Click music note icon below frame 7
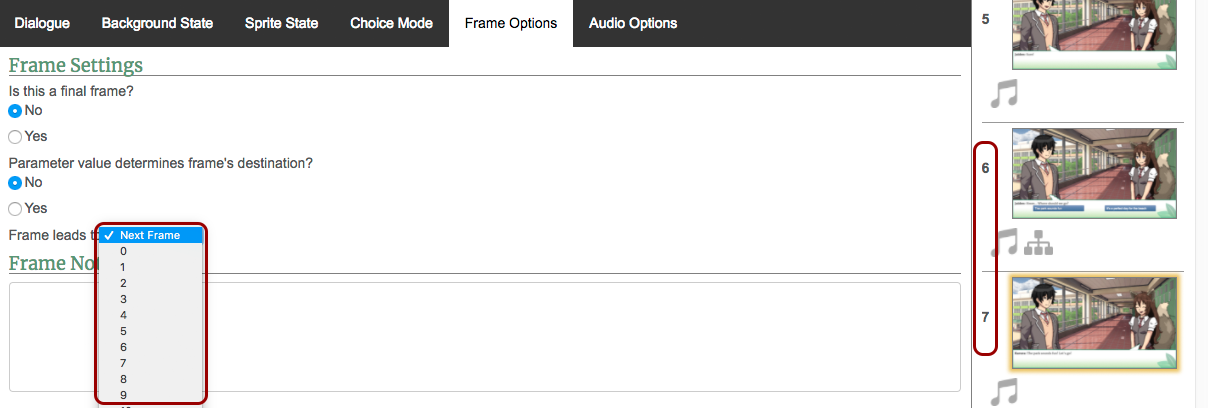 [x=1004, y=391]
